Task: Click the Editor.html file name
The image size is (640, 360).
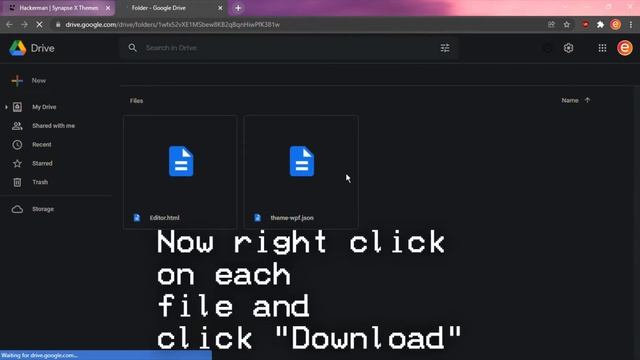Action: click(x=164, y=218)
